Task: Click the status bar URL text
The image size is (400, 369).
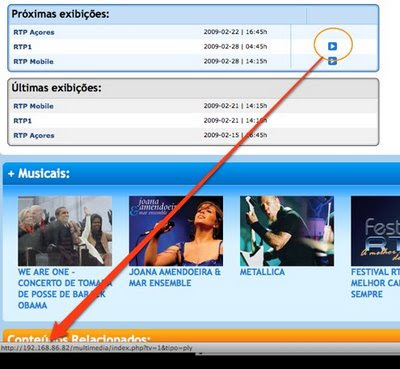Action: [x=96, y=348]
